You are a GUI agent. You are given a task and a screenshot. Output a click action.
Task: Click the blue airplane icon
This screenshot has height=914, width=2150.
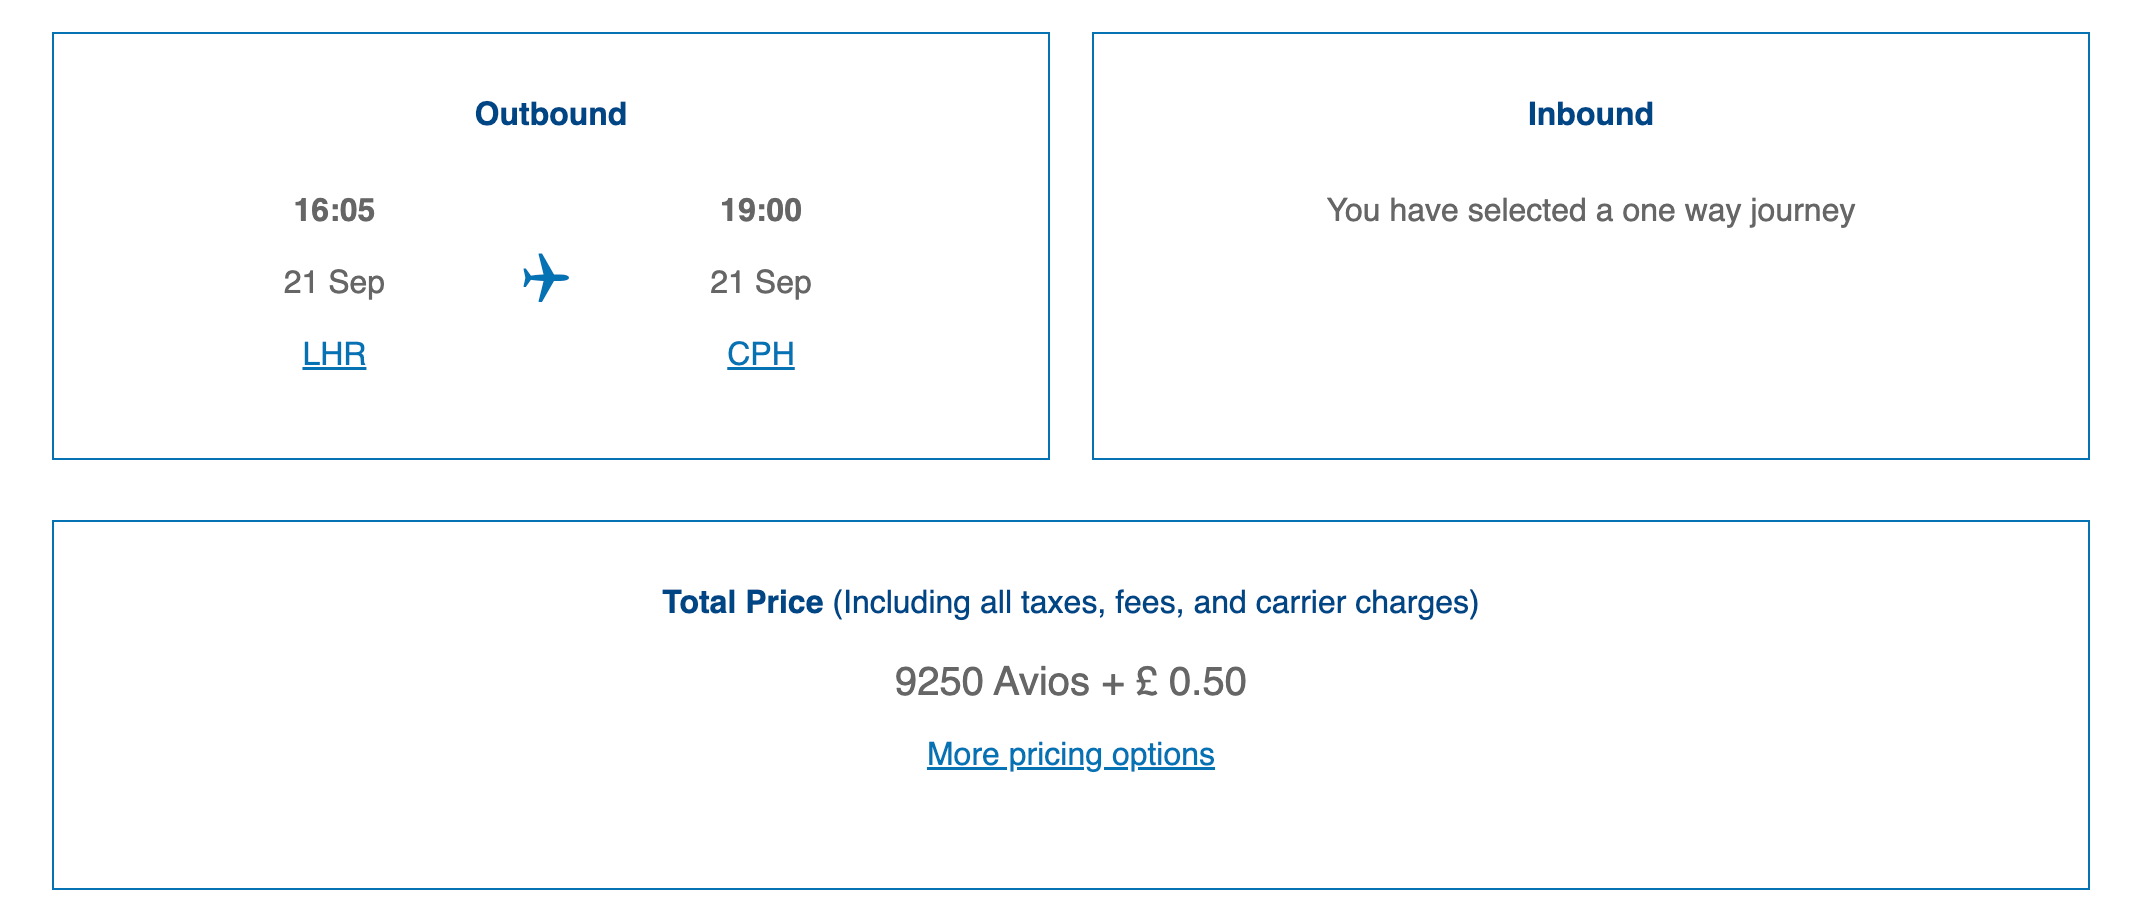pyautogui.click(x=546, y=277)
